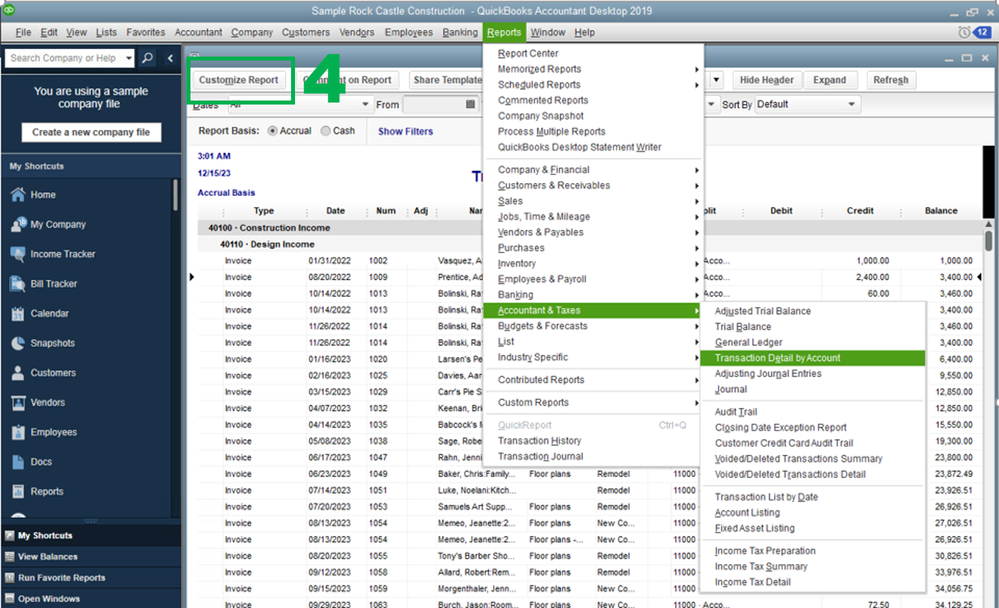Click the Open Windows panel icon

click(10, 598)
